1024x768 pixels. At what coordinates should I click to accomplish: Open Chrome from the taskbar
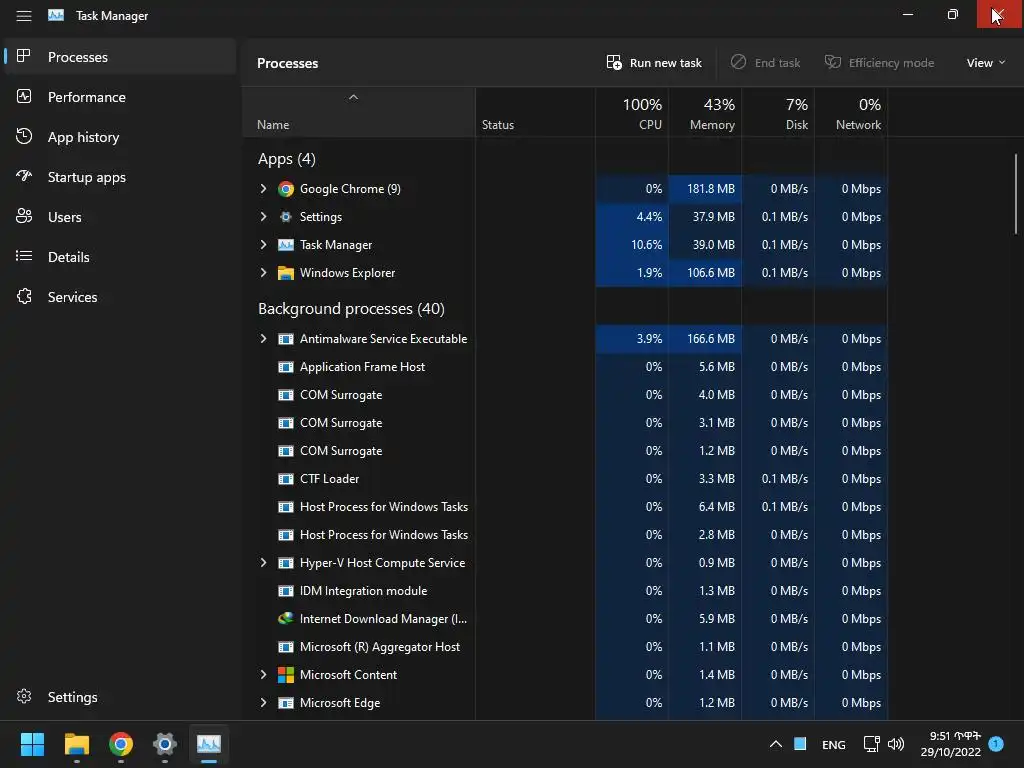coord(121,744)
